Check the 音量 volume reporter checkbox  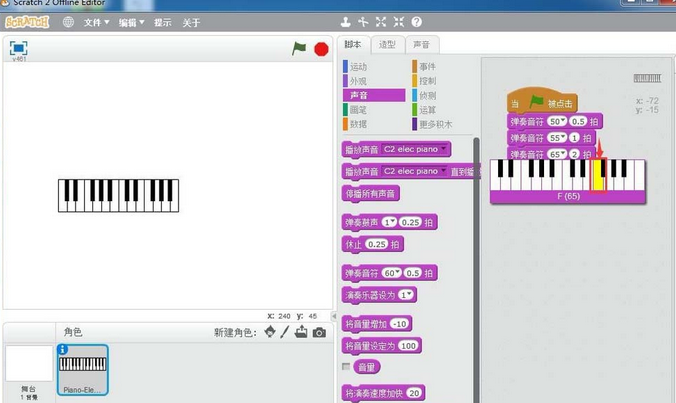pyautogui.click(x=347, y=367)
